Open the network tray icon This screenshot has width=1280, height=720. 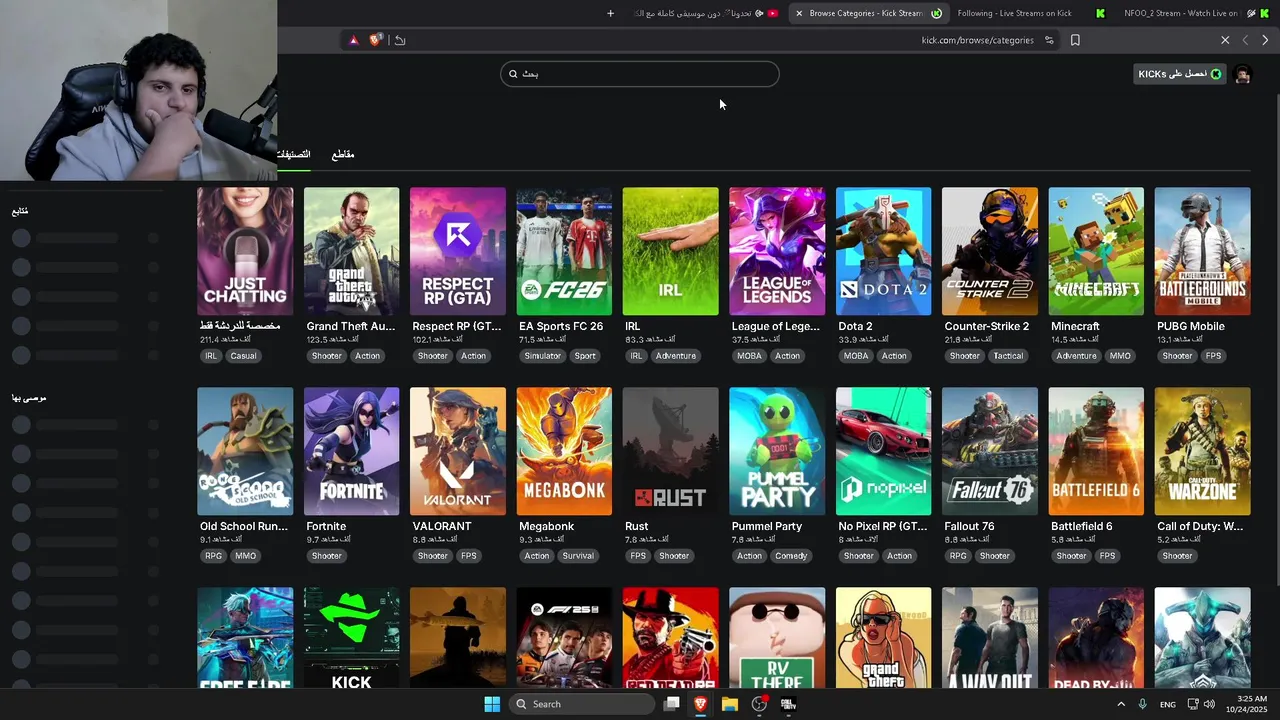pyautogui.click(x=1193, y=704)
